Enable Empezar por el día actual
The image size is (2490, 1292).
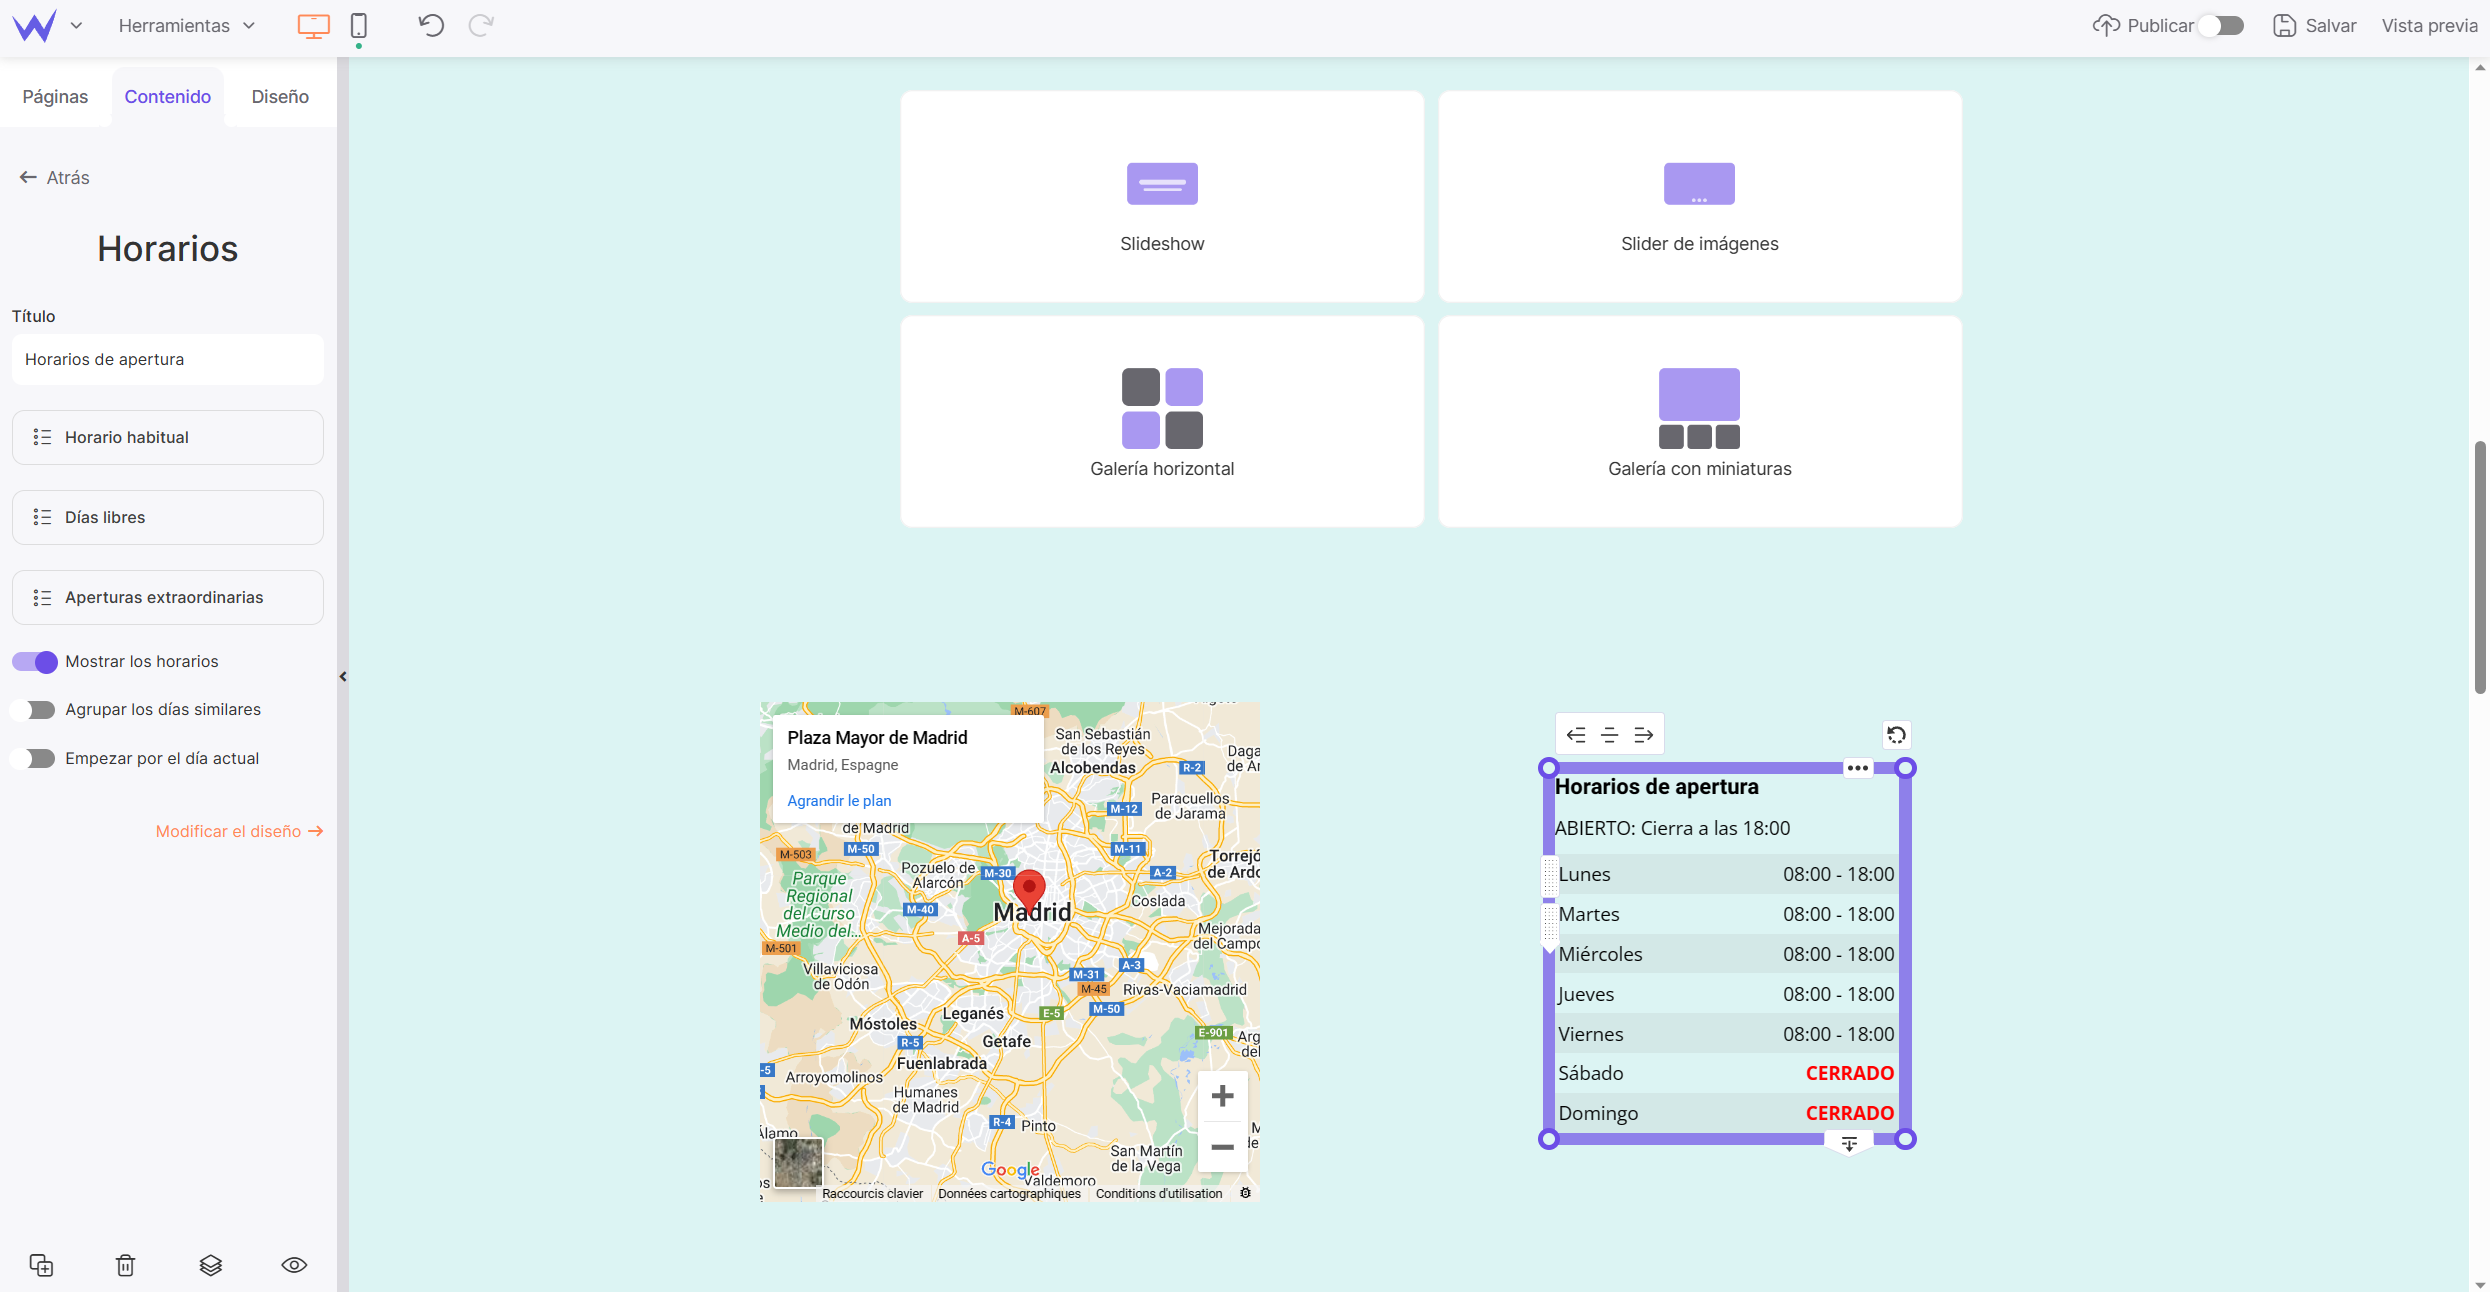(35, 758)
